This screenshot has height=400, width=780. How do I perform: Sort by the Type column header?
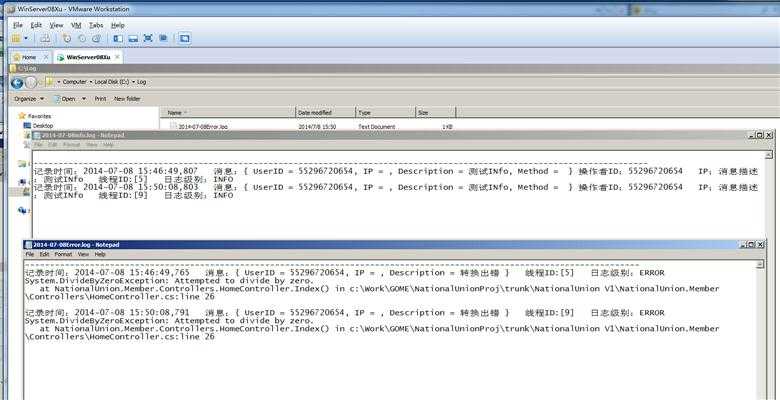pos(386,113)
